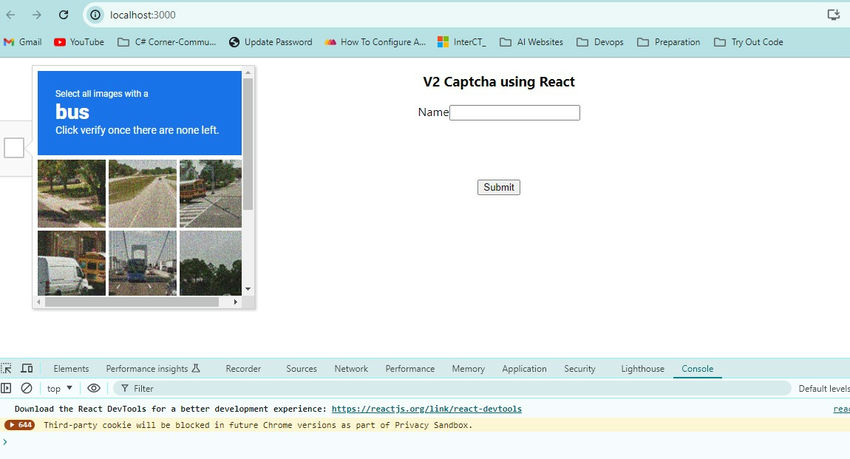The image size is (850, 459).
Task: Switch to the Security tab
Action: click(x=579, y=369)
